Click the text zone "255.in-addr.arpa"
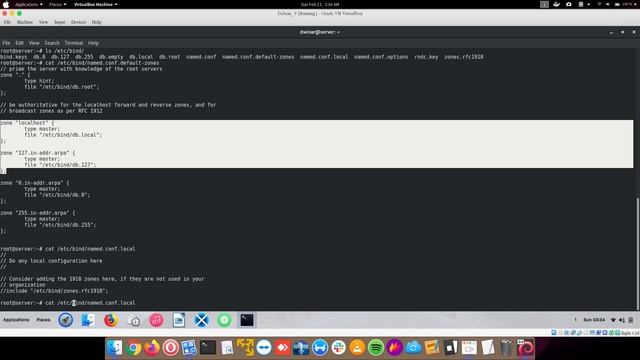The height and width of the screenshot is (360, 640). [38, 213]
